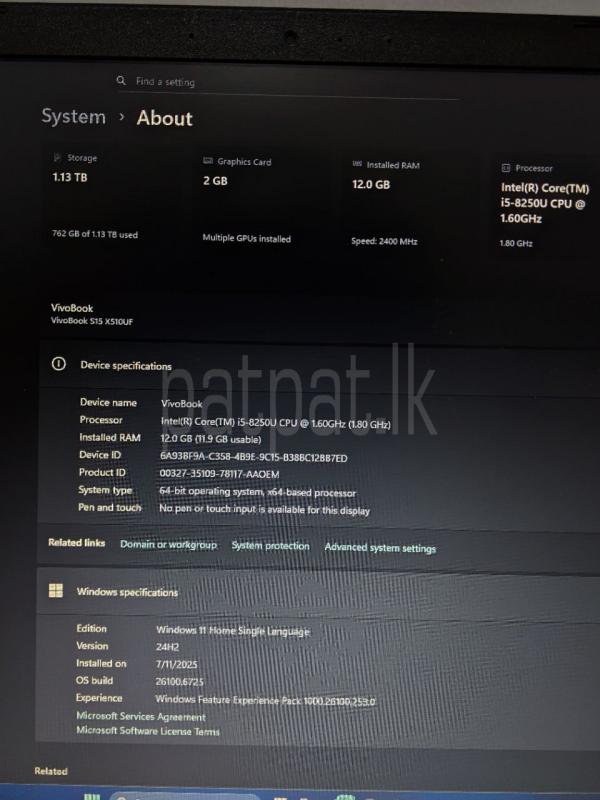Open Advanced system settings link

click(x=380, y=548)
